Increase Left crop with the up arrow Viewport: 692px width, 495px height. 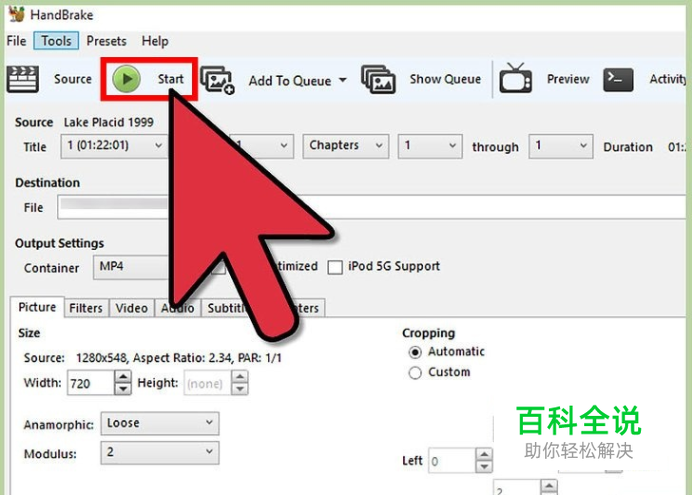point(484,455)
